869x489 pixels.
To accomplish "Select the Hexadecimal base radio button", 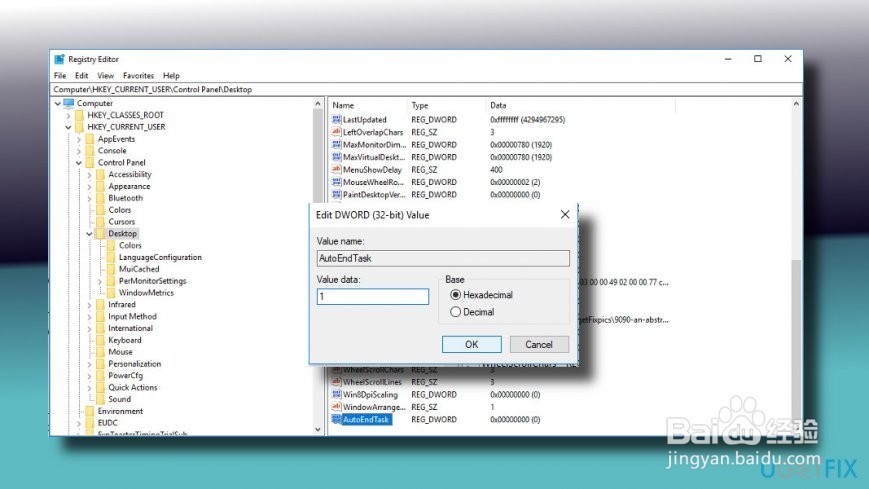I will coord(456,295).
